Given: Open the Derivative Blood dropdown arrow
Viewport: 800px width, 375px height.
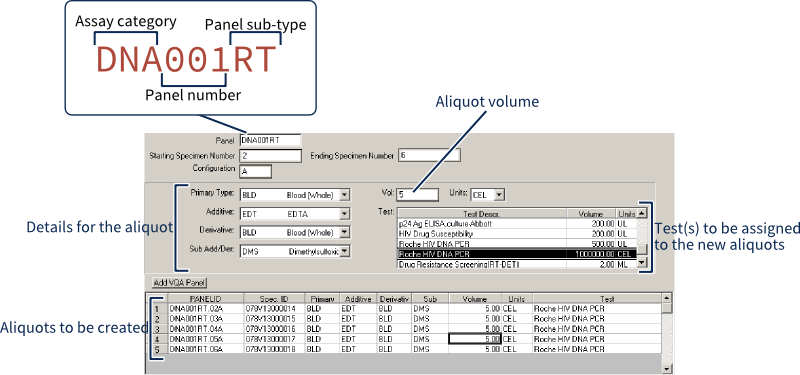Looking at the screenshot, I should click(345, 232).
